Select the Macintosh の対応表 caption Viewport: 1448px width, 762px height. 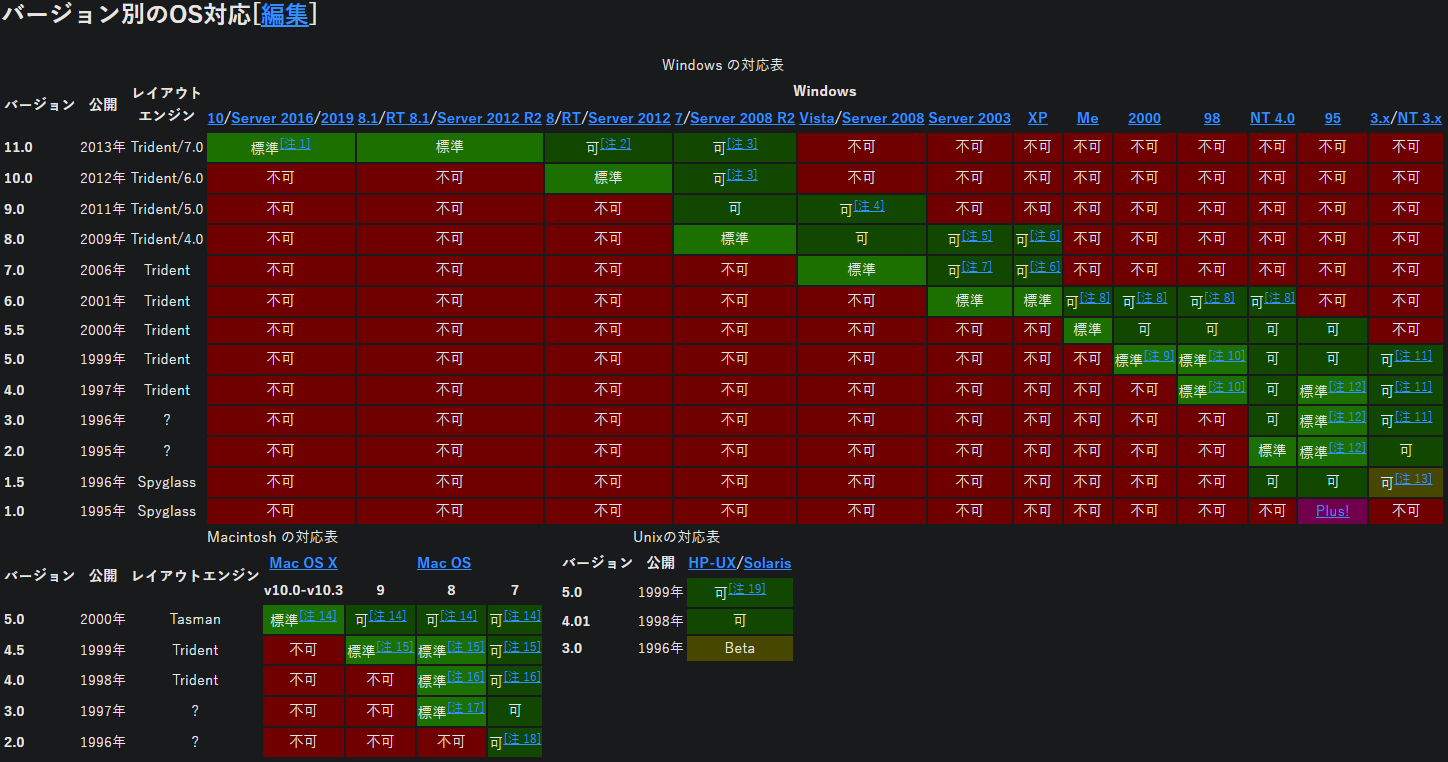click(272, 537)
